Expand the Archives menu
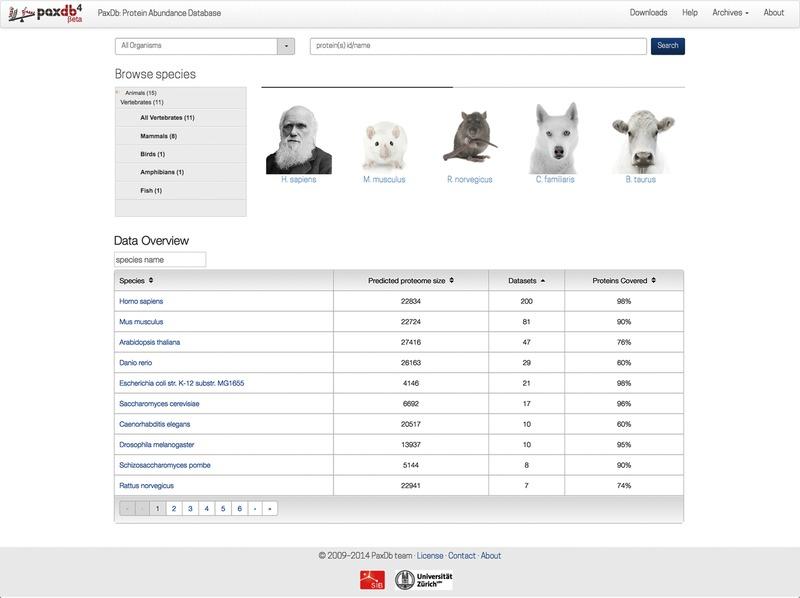The image size is (800, 598). 730,13
